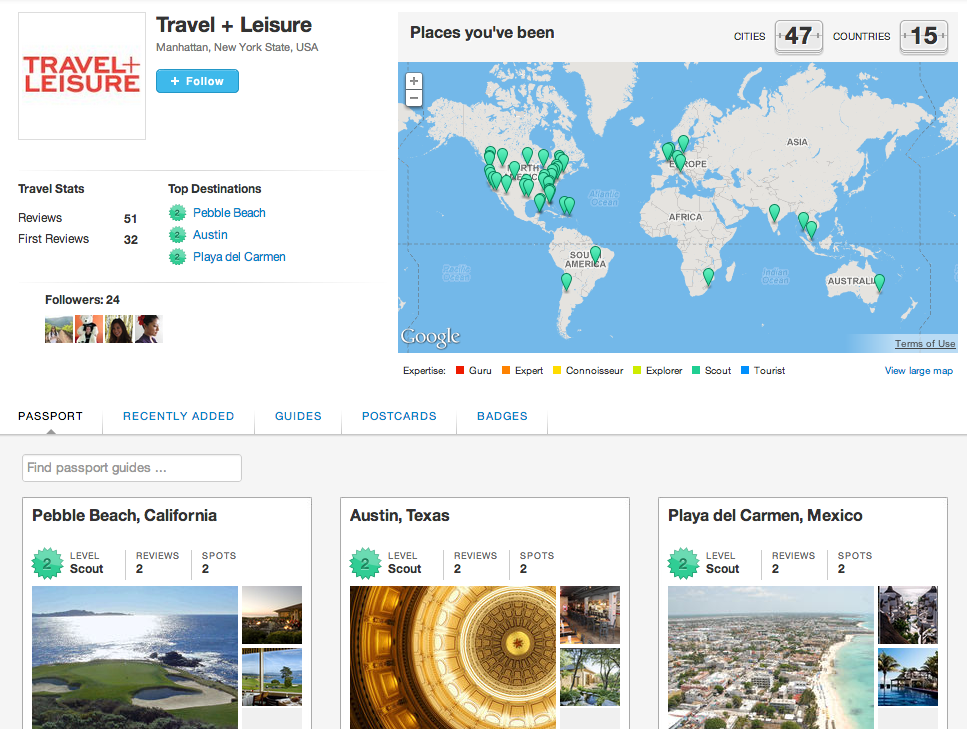Click the green Scout legend swatch
The width and height of the screenshot is (967, 729).
pyautogui.click(x=696, y=370)
